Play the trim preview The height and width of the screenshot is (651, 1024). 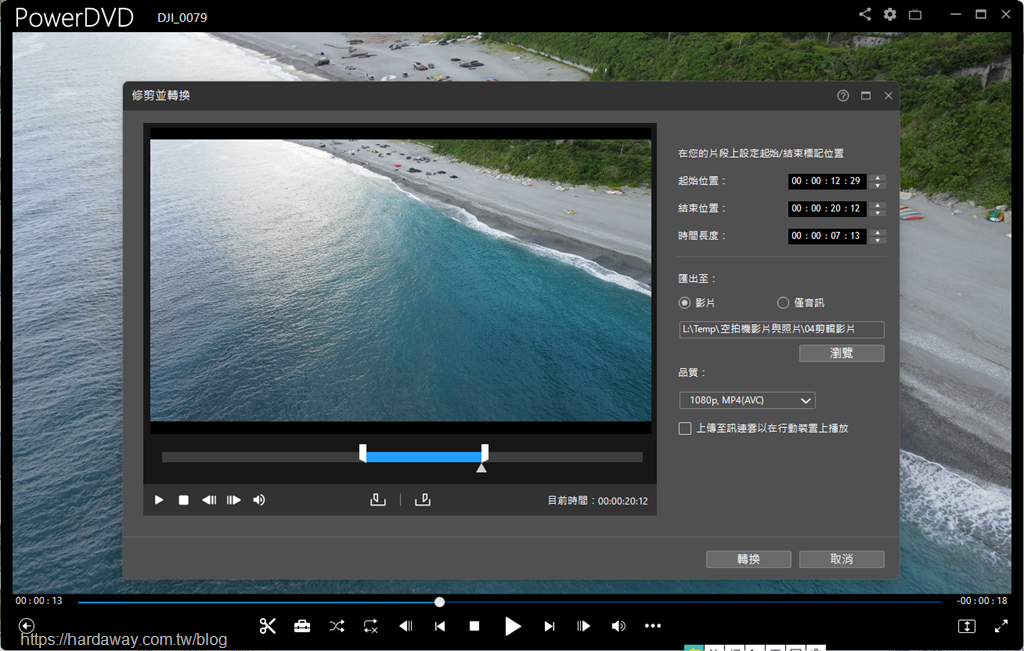pyautogui.click(x=159, y=500)
